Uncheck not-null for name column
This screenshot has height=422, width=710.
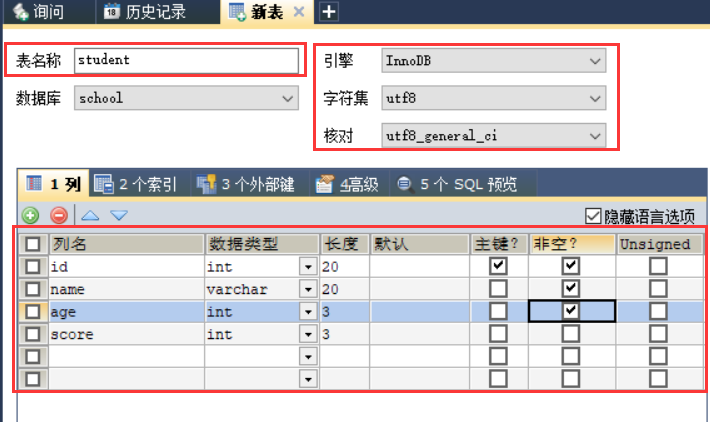[571, 288]
